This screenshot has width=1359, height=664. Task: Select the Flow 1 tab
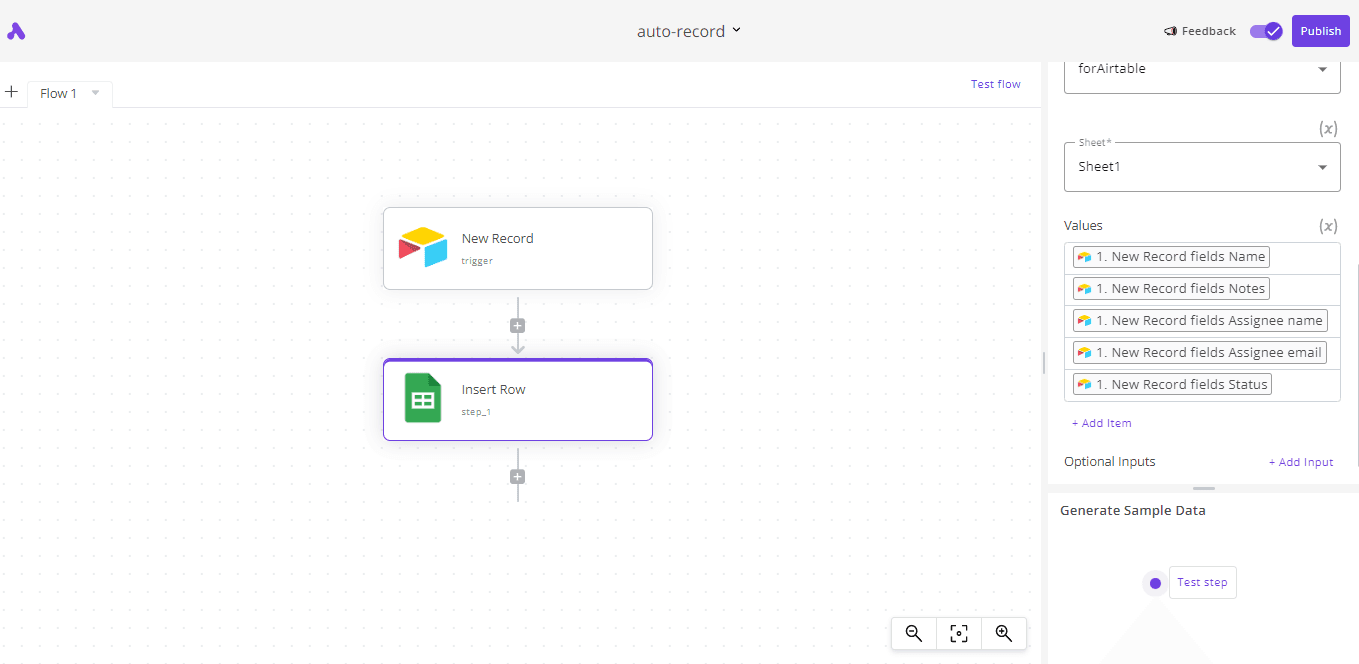point(57,93)
